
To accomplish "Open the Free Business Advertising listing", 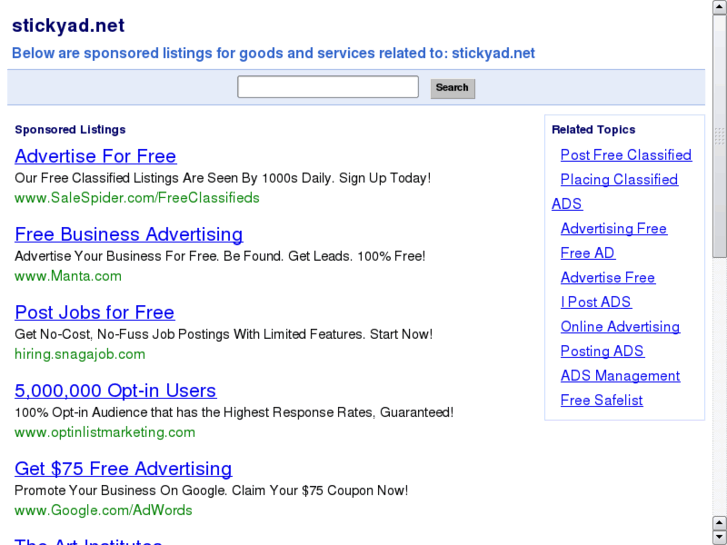I will (x=128, y=234).
